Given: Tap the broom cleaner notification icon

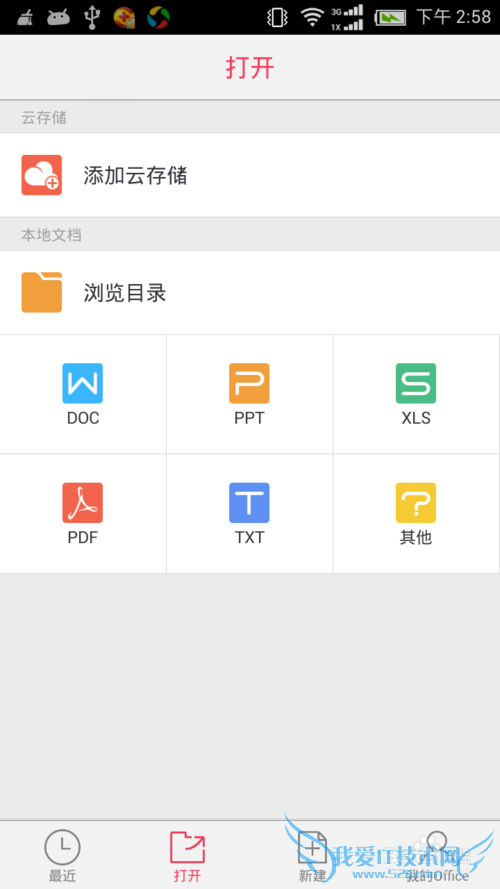Looking at the screenshot, I should pos(25,18).
